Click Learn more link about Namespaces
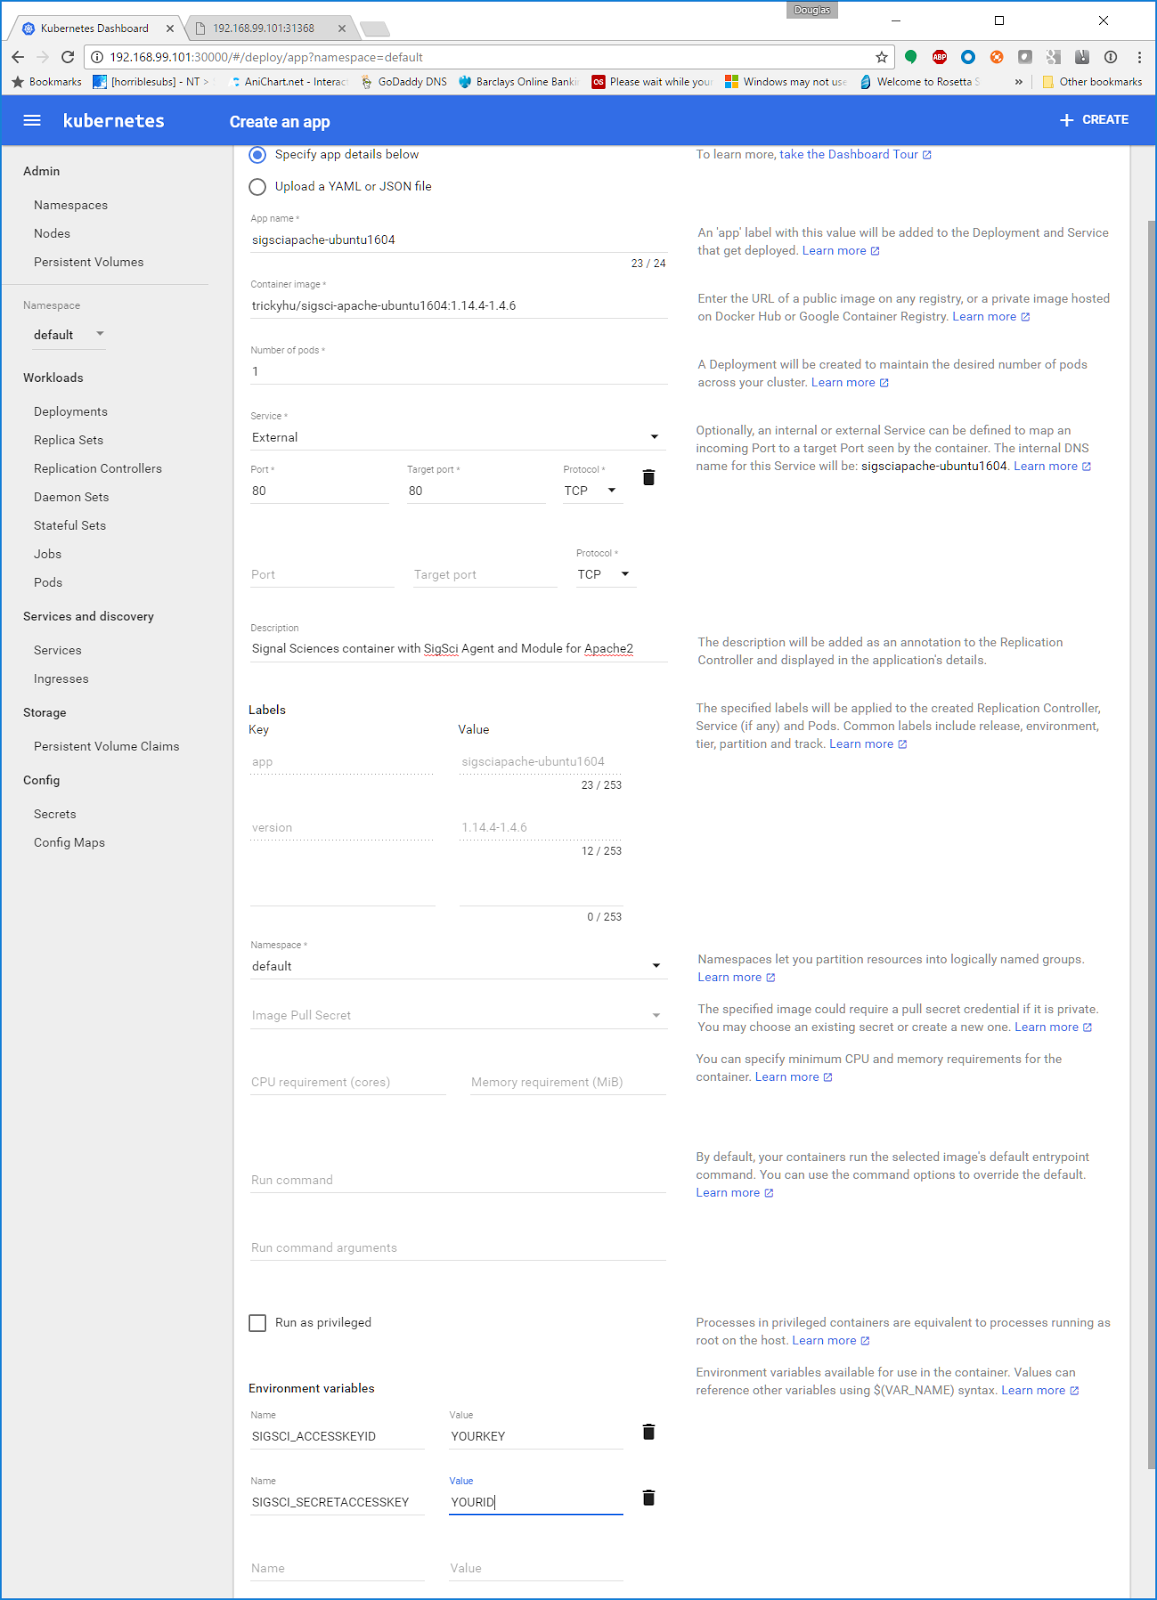Image resolution: width=1157 pixels, height=1600 pixels. (736, 978)
